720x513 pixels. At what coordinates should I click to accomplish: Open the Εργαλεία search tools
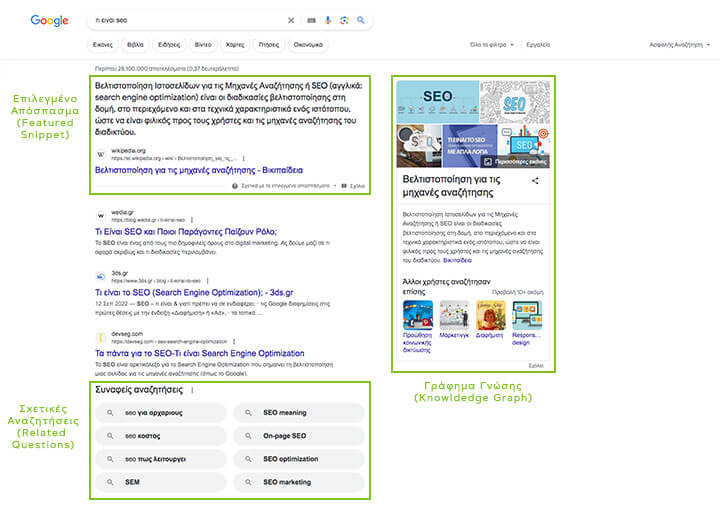pos(538,45)
